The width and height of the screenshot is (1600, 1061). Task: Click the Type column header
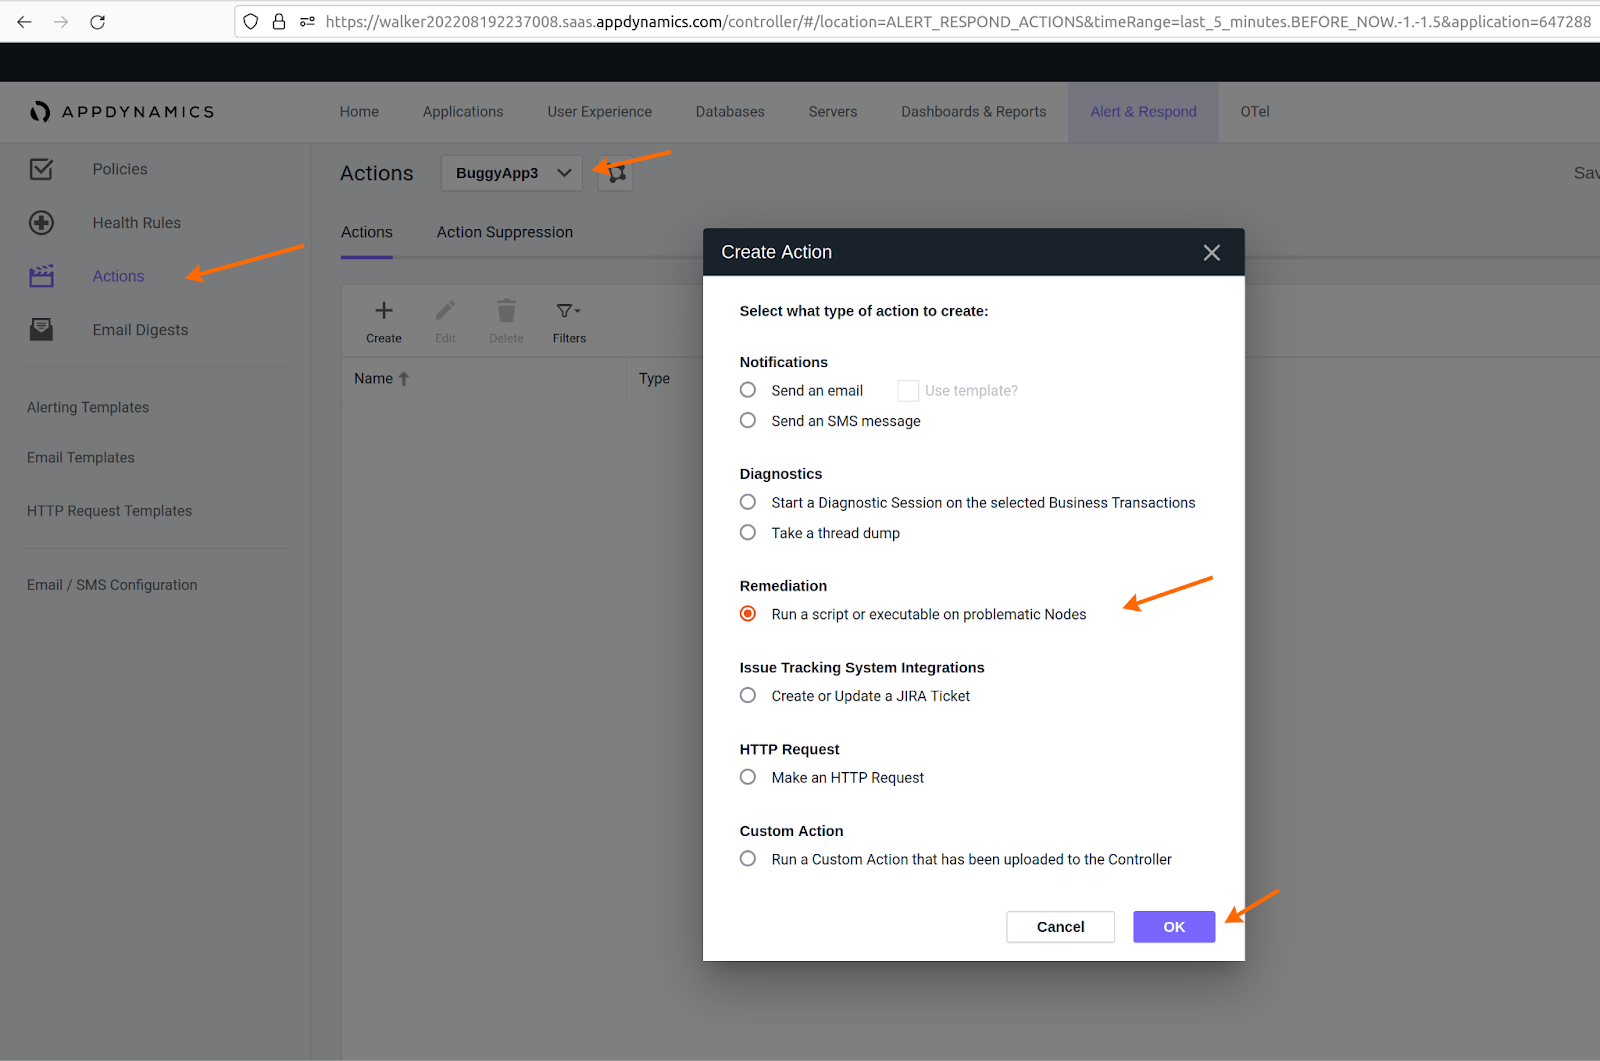(655, 379)
